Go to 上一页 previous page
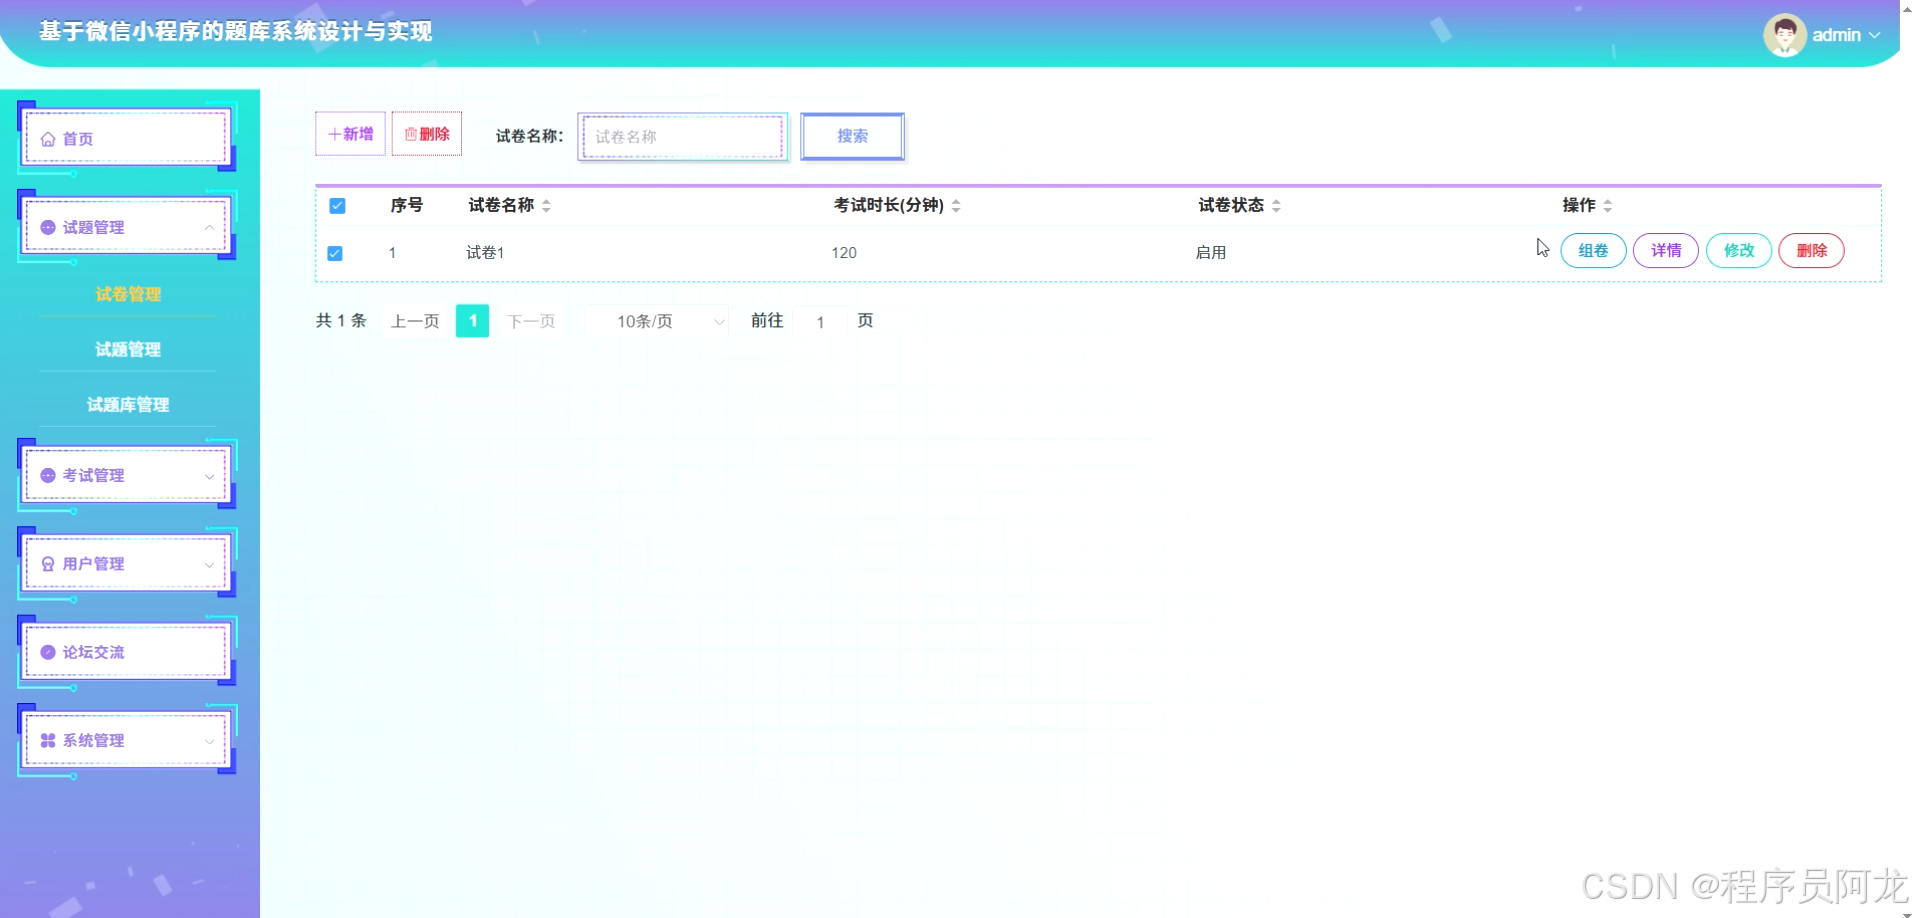Image resolution: width=1913 pixels, height=918 pixels. (x=415, y=321)
